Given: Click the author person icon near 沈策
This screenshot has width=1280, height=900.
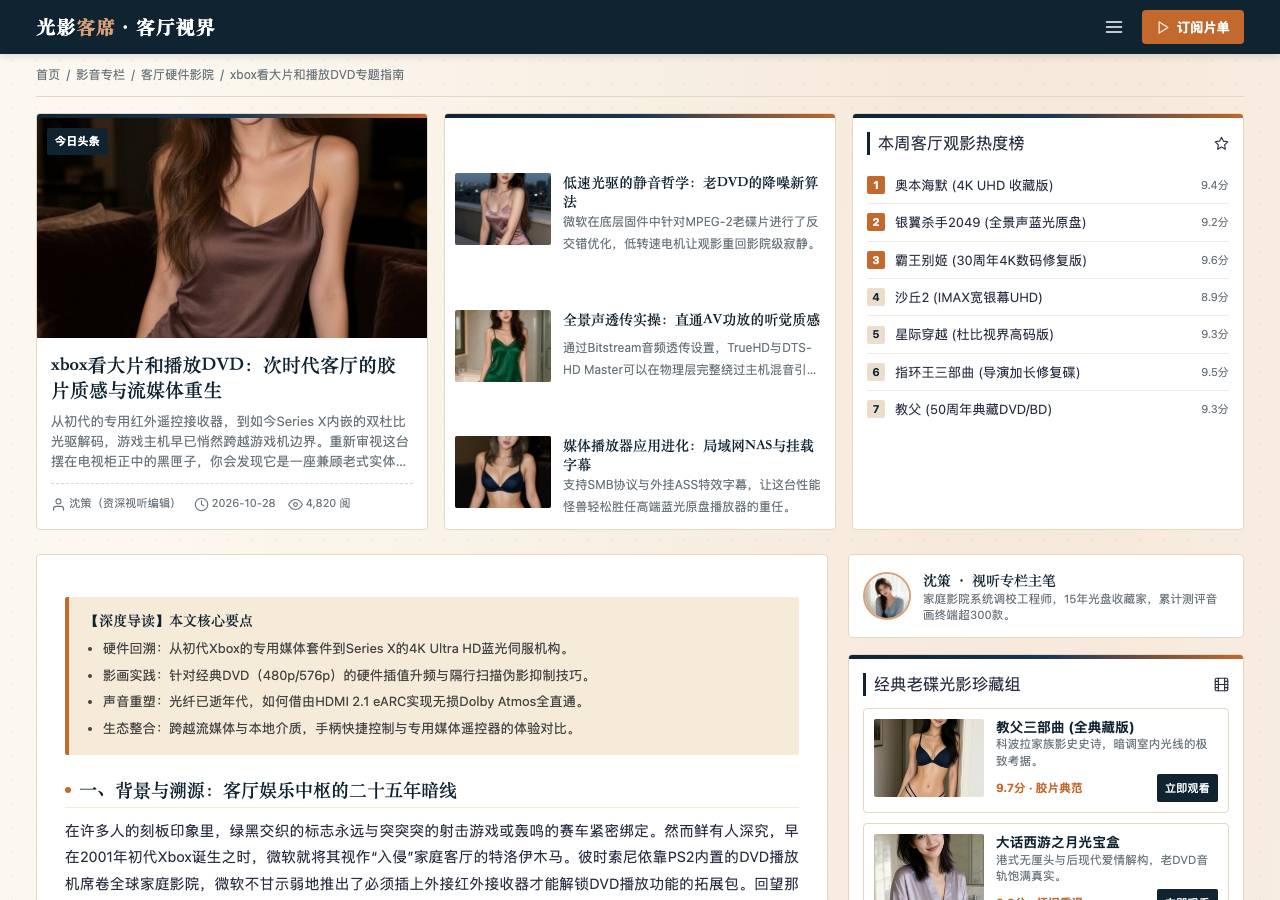Looking at the screenshot, I should (58, 504).
